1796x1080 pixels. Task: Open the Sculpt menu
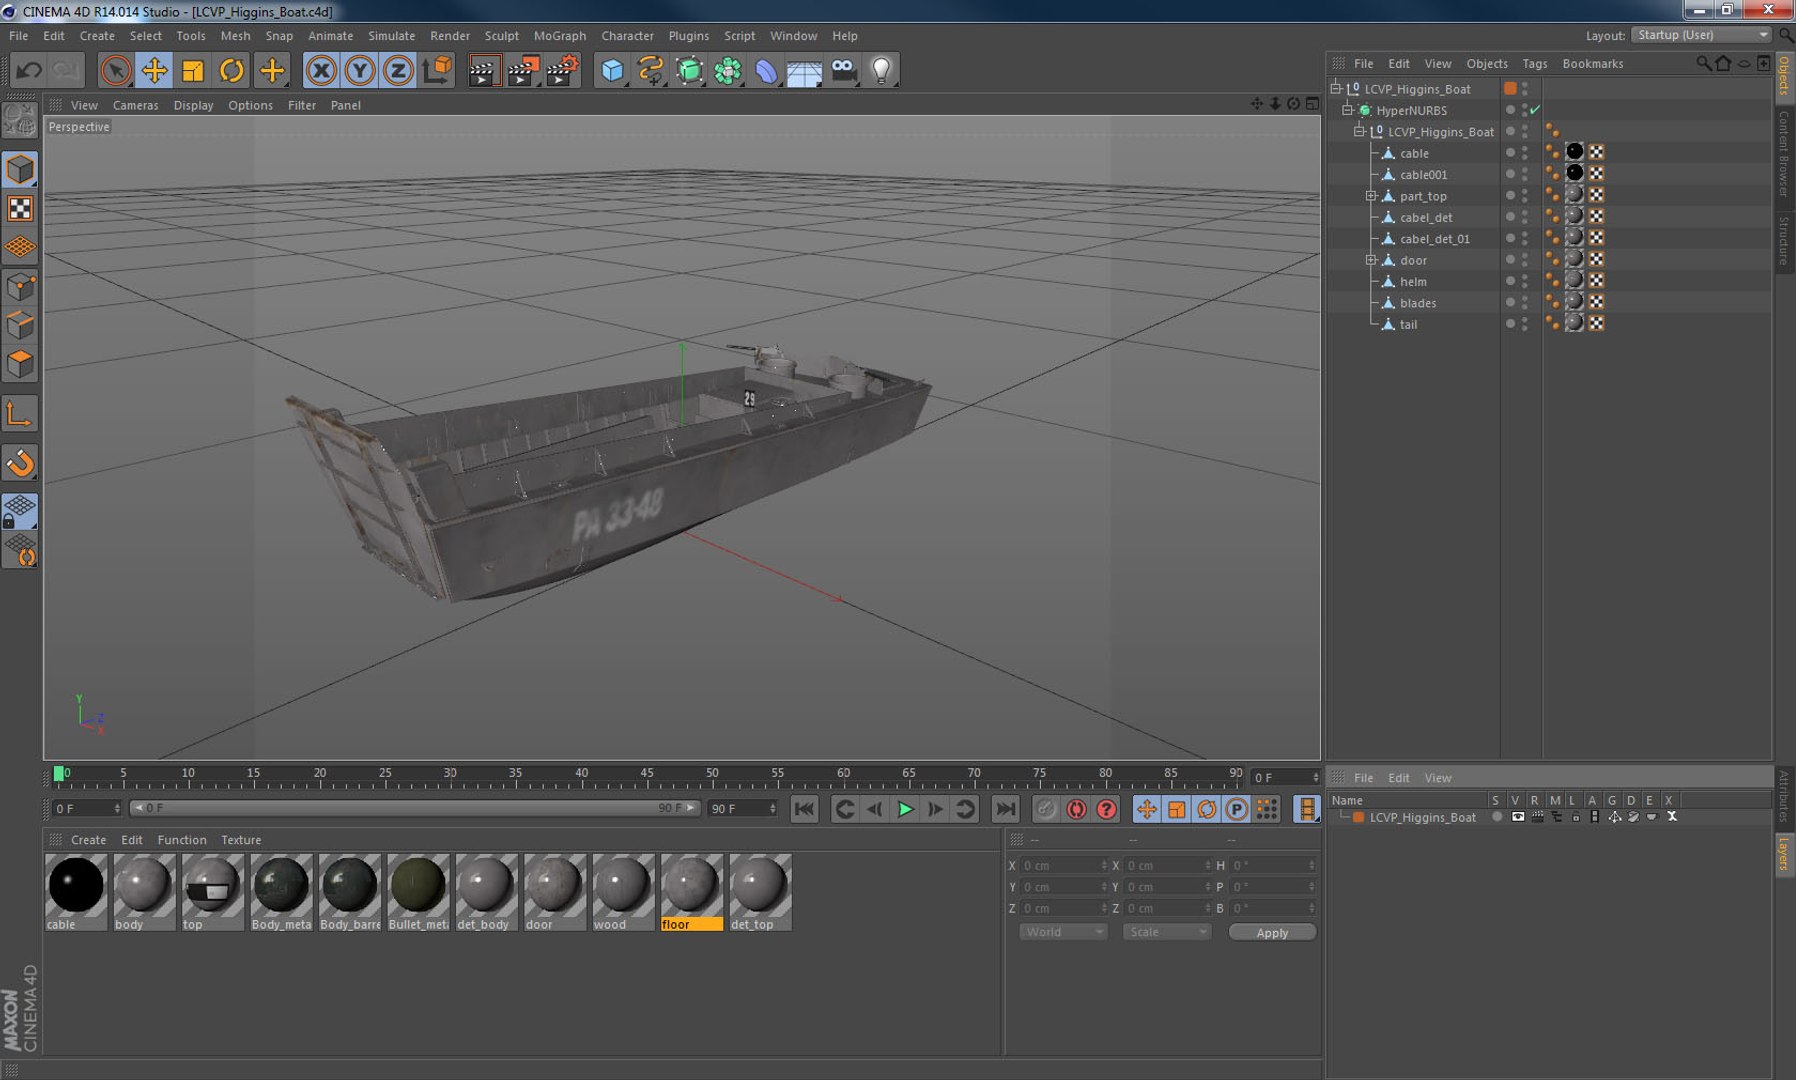pos(501,35)
